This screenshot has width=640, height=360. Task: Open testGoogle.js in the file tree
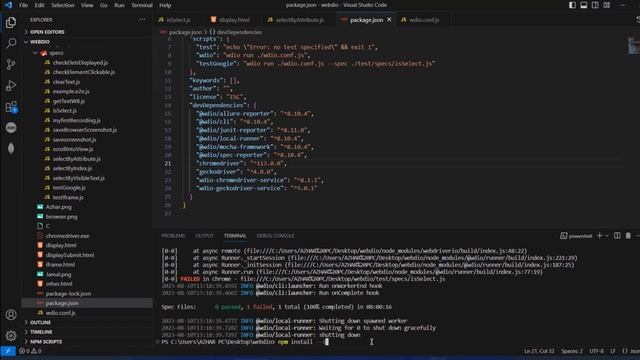pyautogui.click(x=69, y=188)
